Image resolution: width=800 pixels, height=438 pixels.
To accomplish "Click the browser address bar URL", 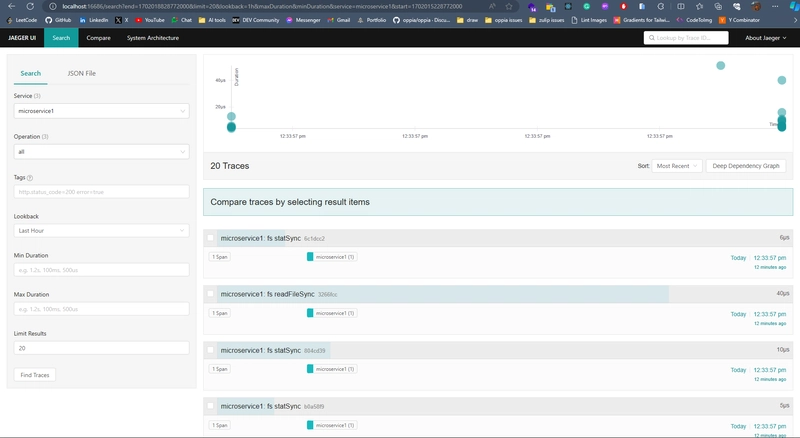I will (262, 7).
